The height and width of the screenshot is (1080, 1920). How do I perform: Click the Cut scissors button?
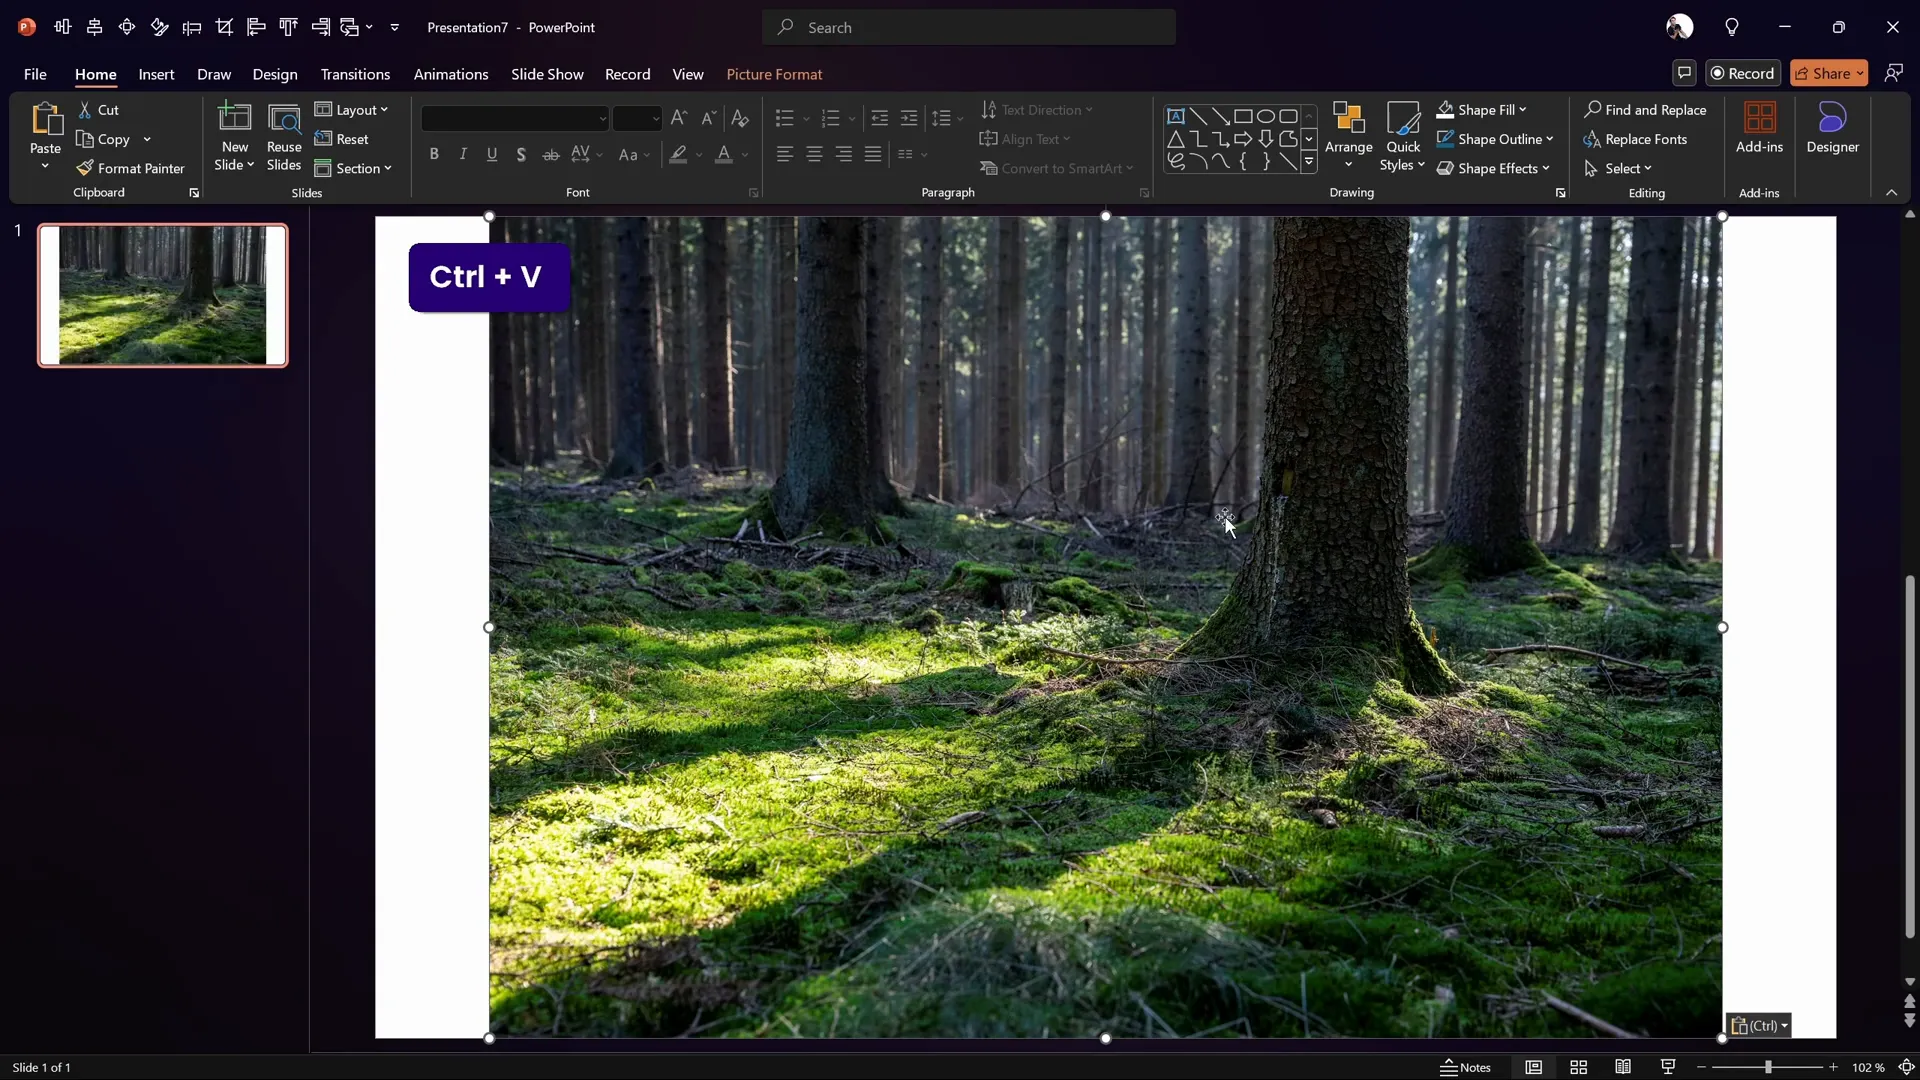[99, 110]
